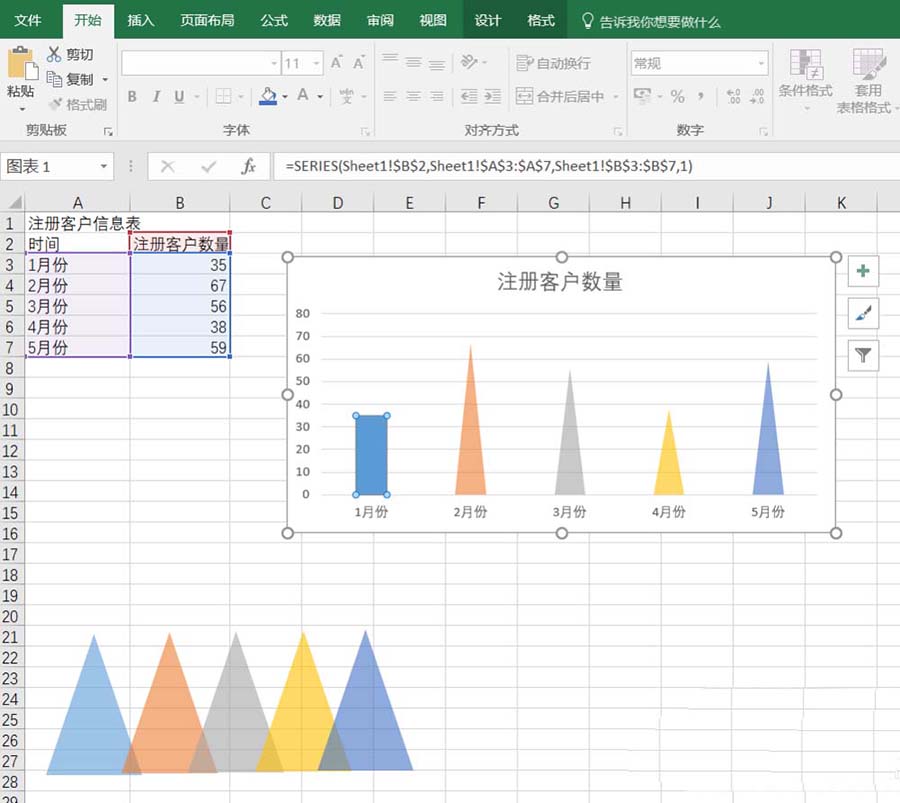The width and height of the screenshot is (900, 803).
Task: Toggle Wrap Text (自动换行)
Action: point(553,63)
